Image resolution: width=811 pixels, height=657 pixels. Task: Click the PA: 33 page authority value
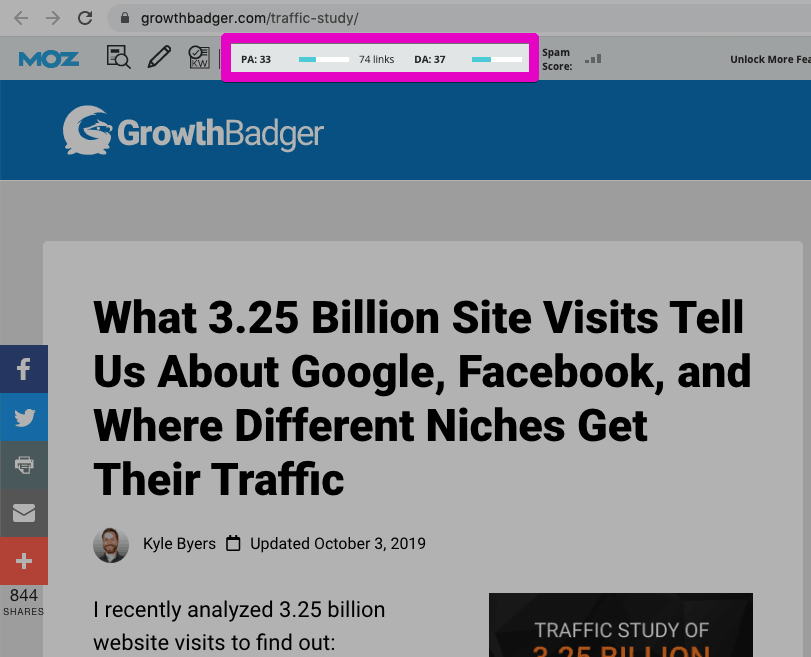click(256, 59)
